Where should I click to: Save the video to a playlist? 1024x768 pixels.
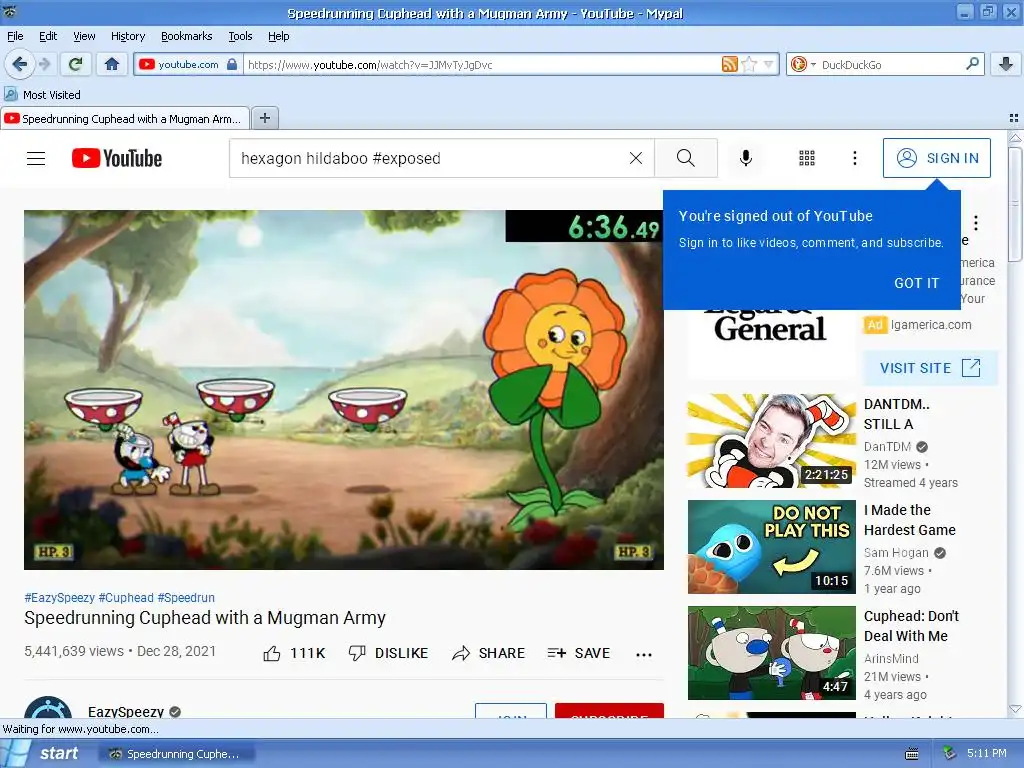pyautogui.click(x=579, y=653)
